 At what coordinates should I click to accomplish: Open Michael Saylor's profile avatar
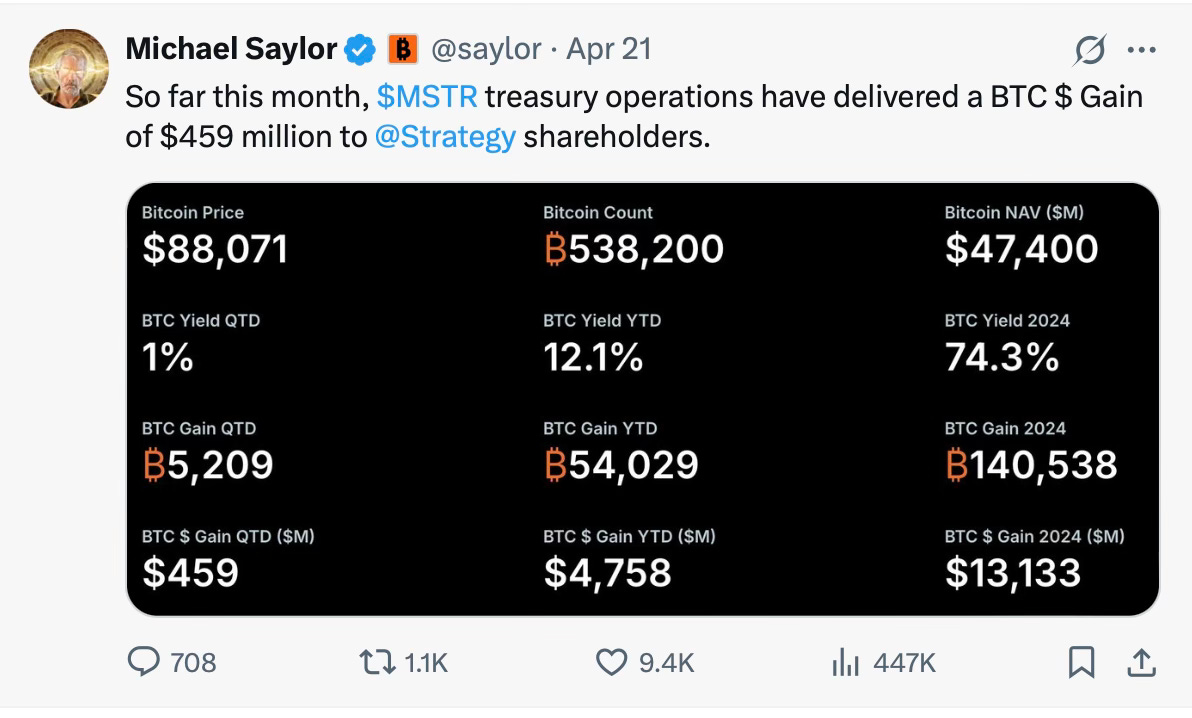tap(68, 69)
